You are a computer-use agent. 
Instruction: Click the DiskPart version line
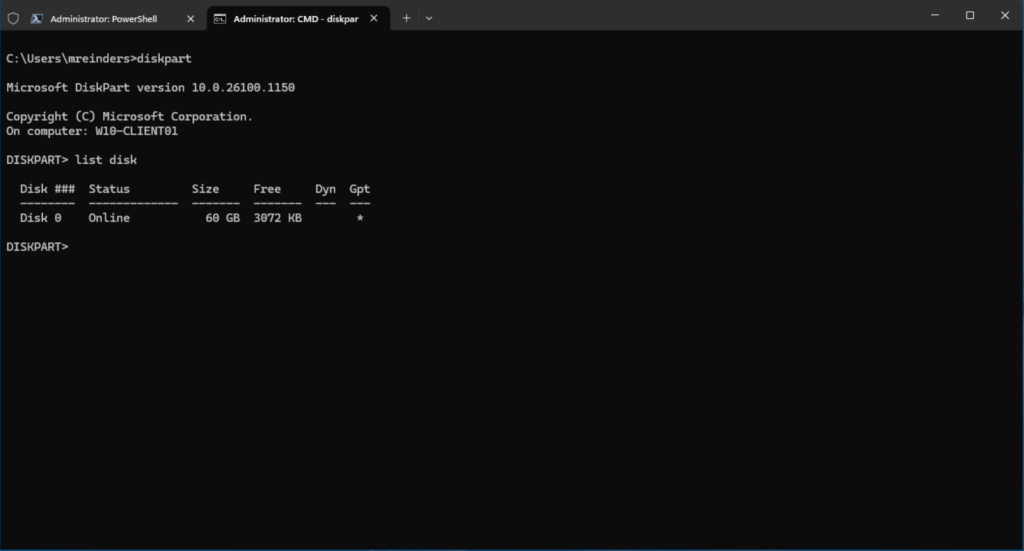point(150,87)
